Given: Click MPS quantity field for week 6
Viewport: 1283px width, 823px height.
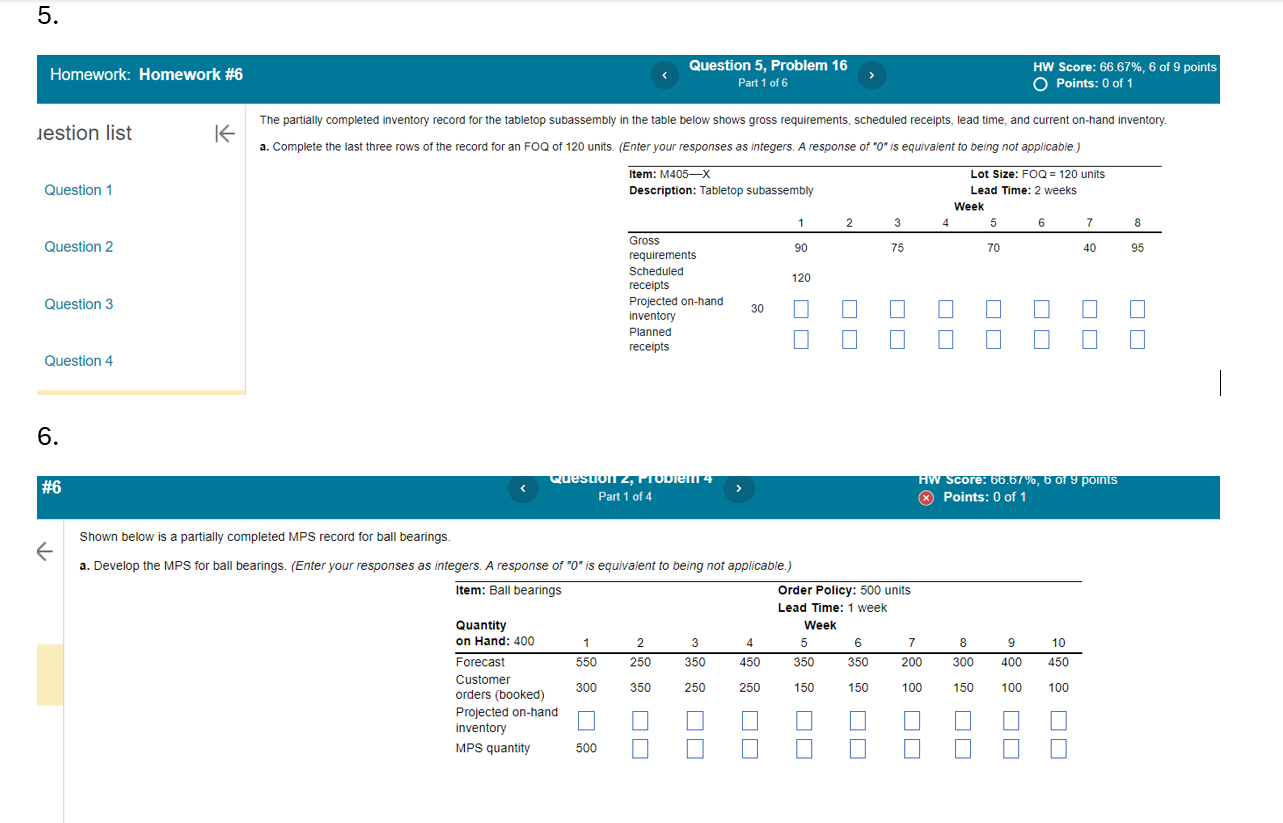Looking at the screenshot, I should pos(858,748).
